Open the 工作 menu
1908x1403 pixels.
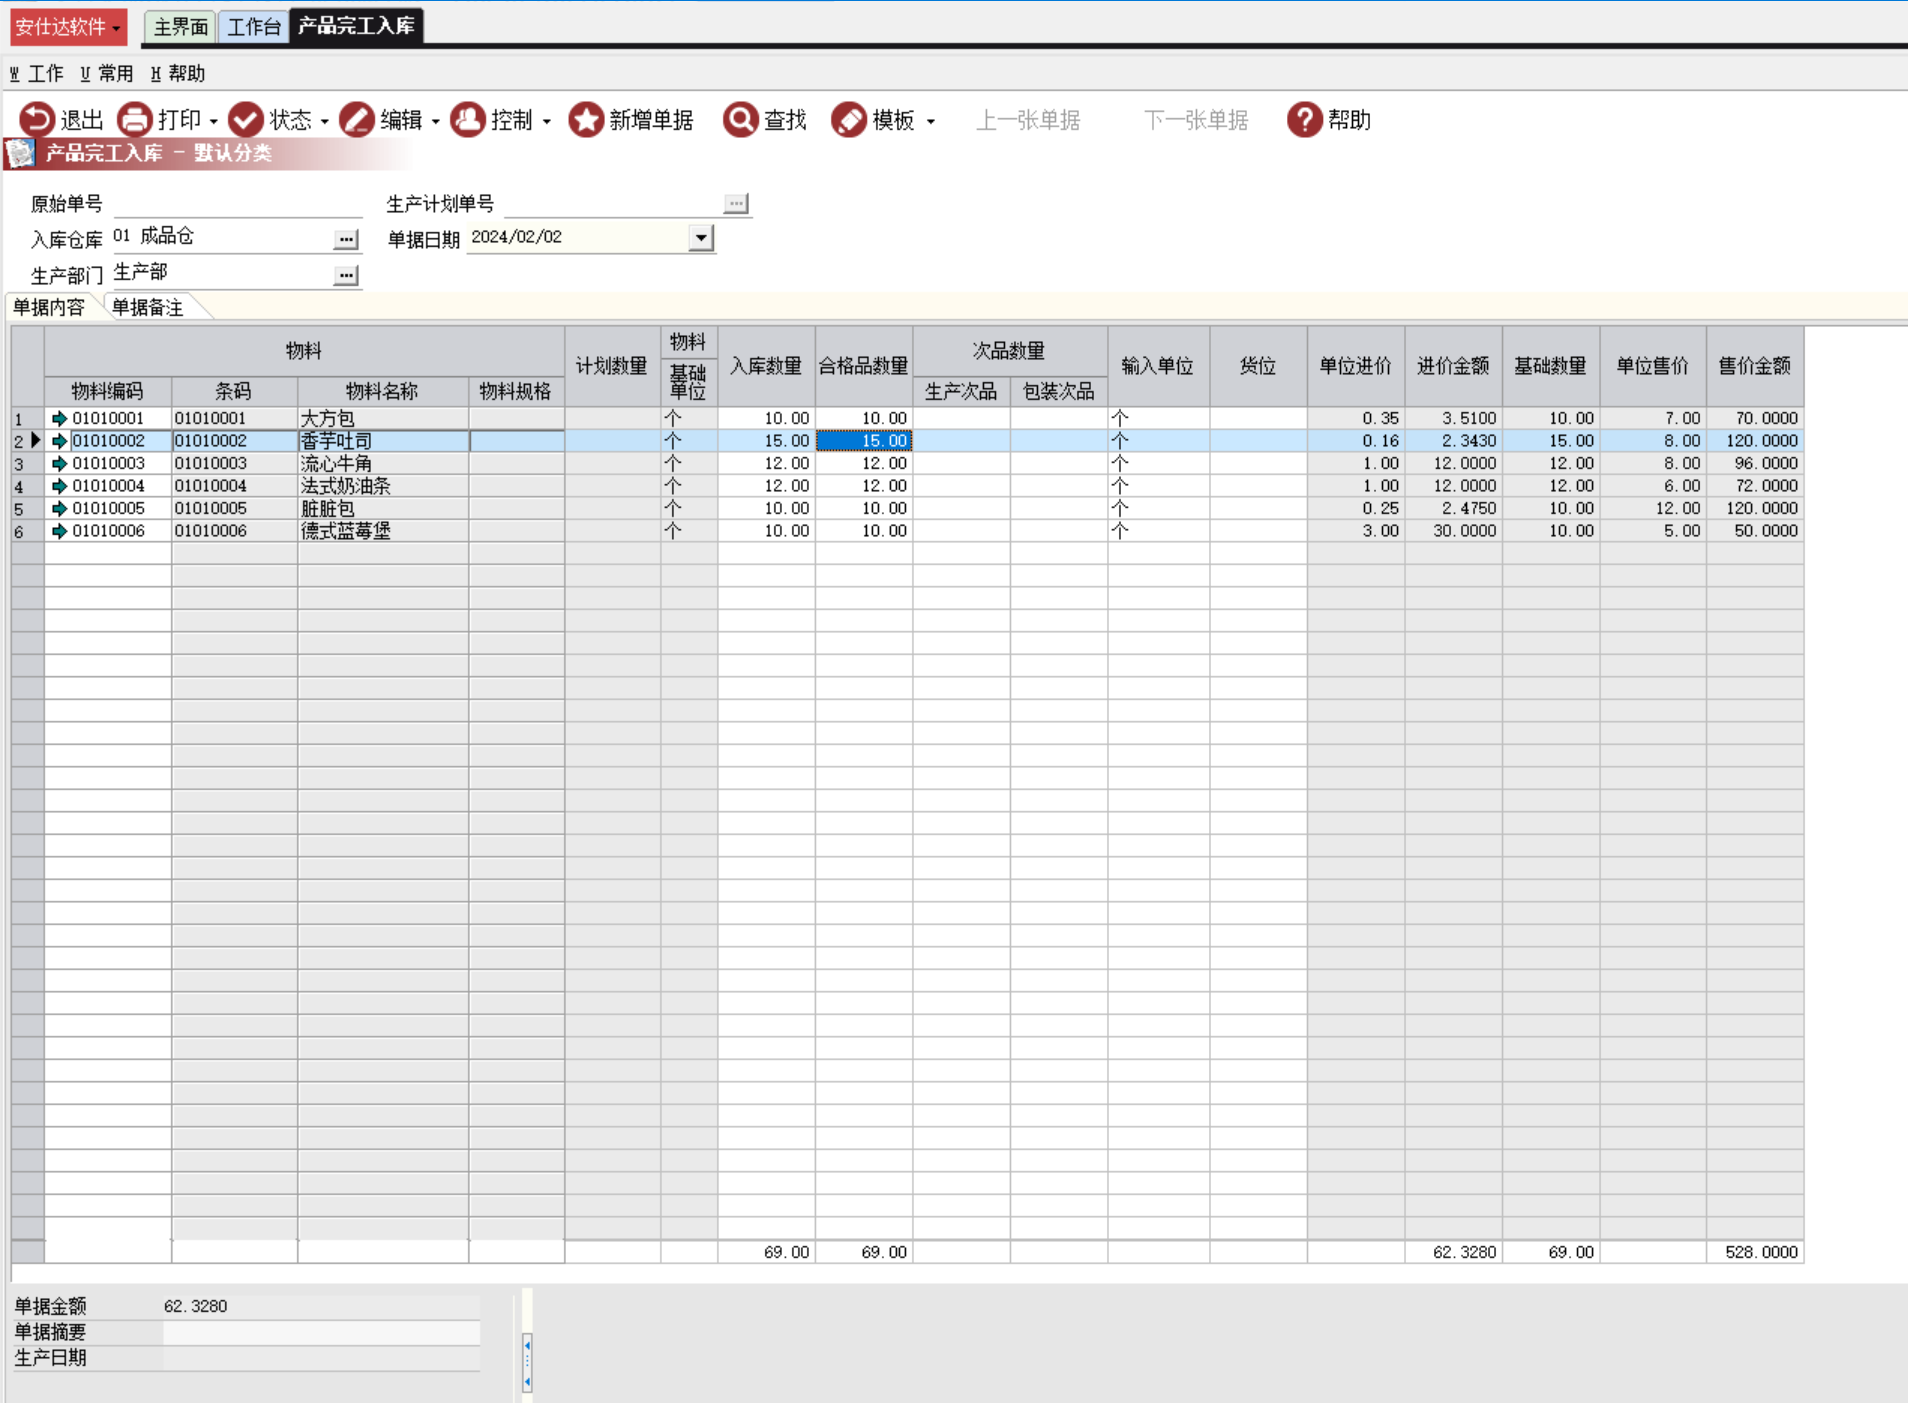click(36, 73)
